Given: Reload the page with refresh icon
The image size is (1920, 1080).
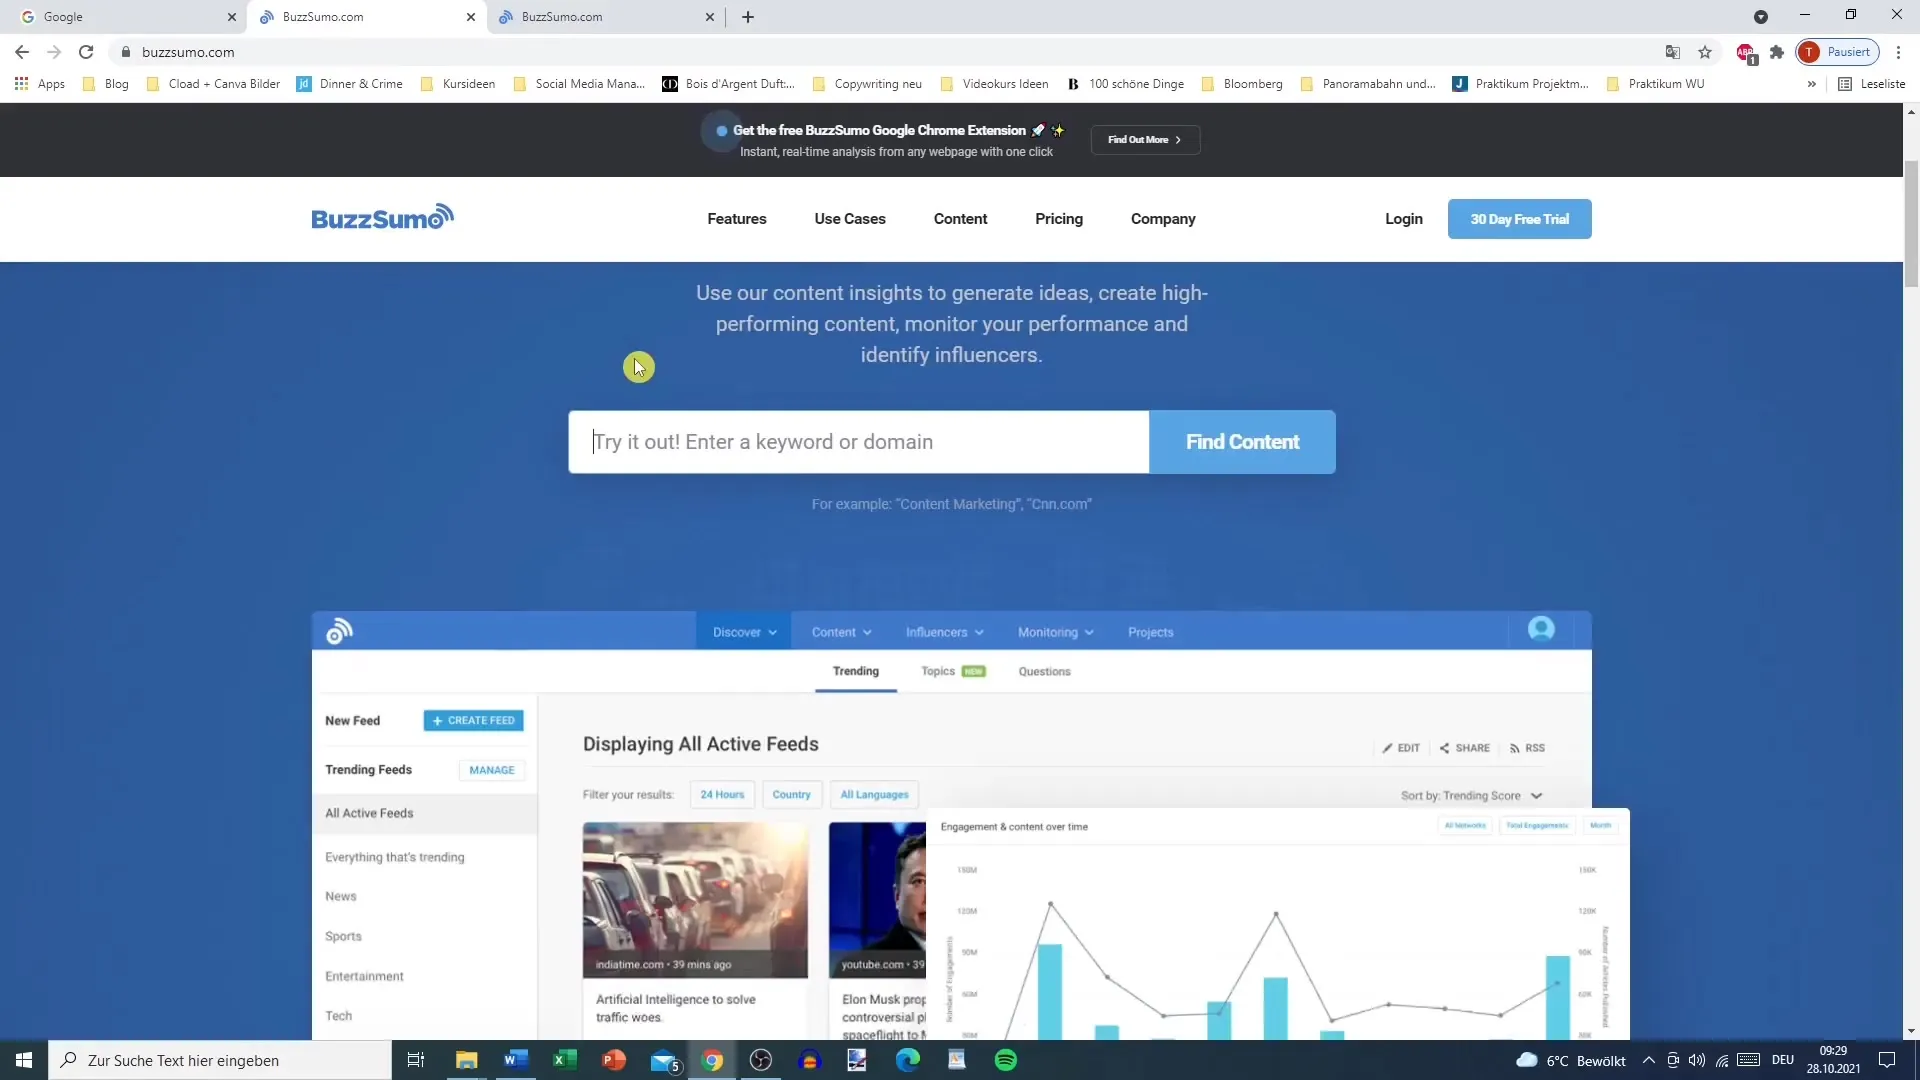Looking at the screenshot, I should (86, 52).
